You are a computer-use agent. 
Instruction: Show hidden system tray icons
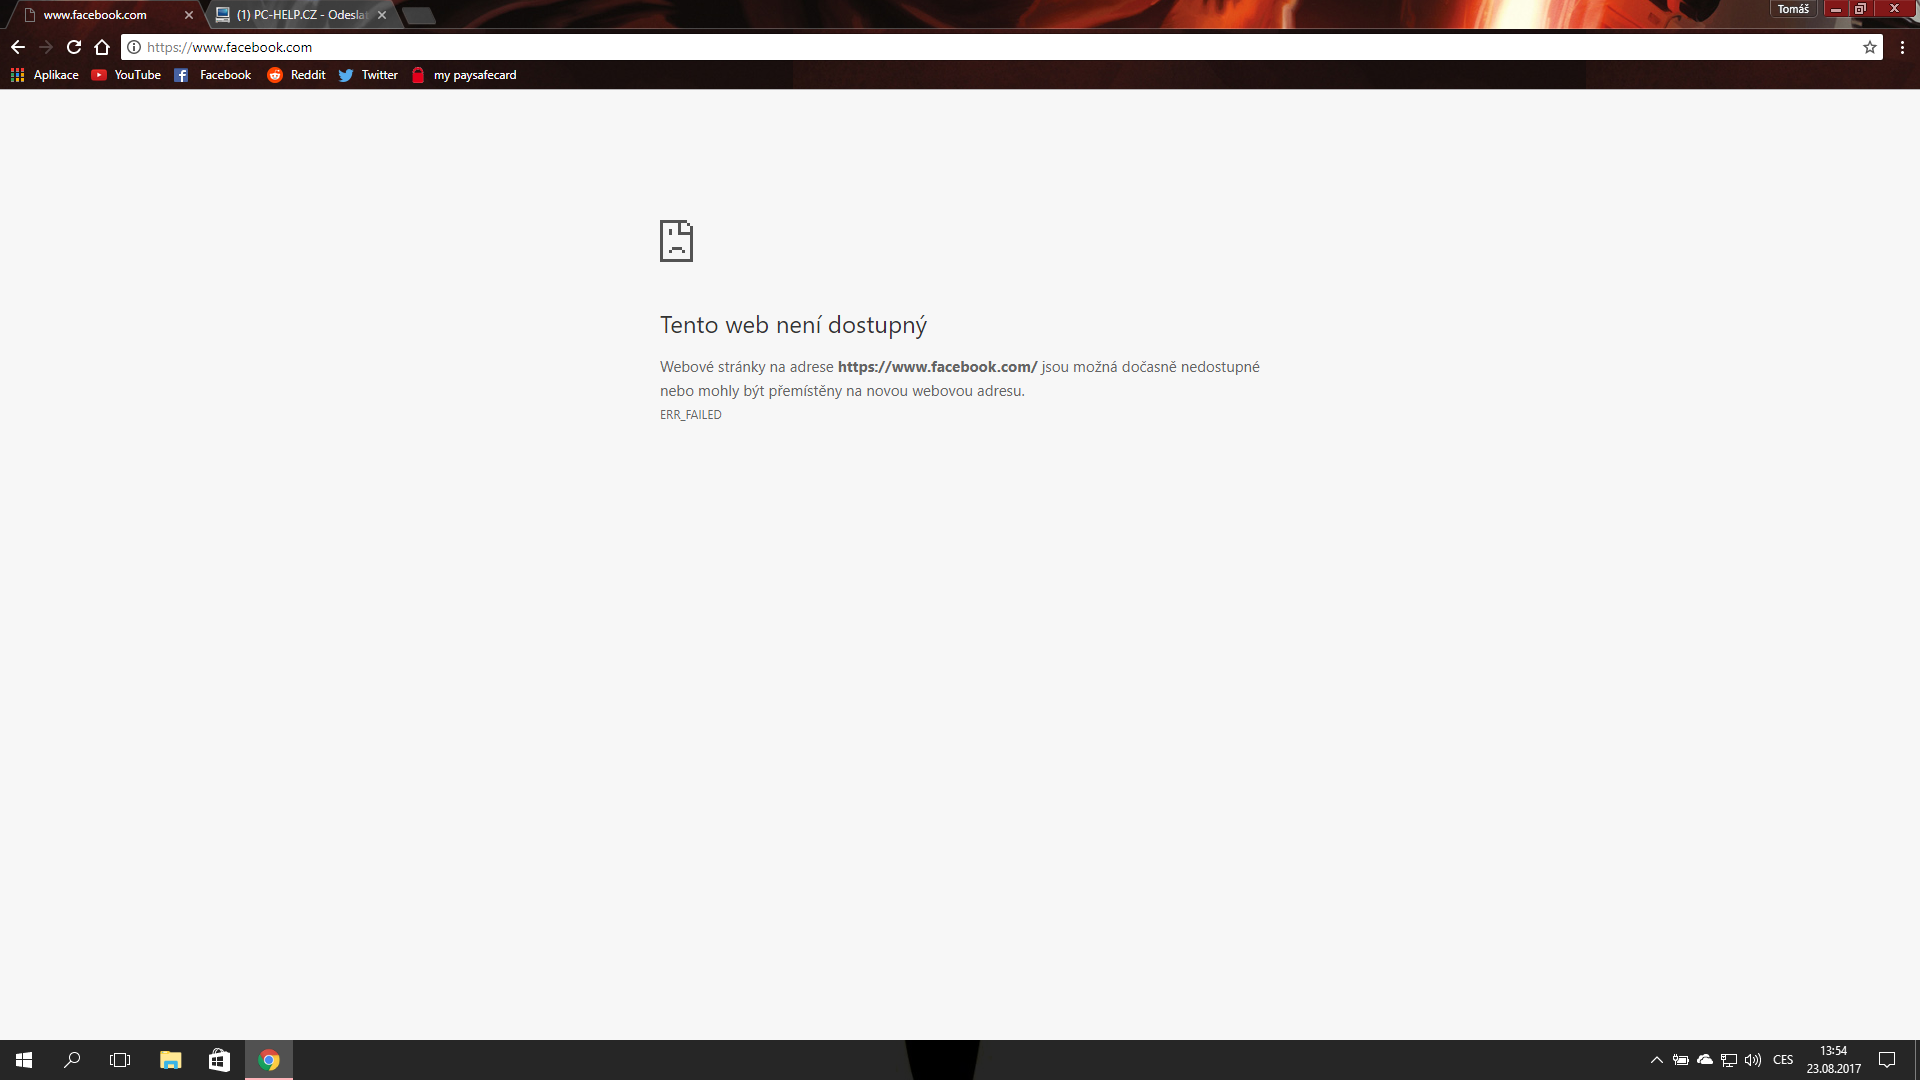[x=1657, y=1060]
